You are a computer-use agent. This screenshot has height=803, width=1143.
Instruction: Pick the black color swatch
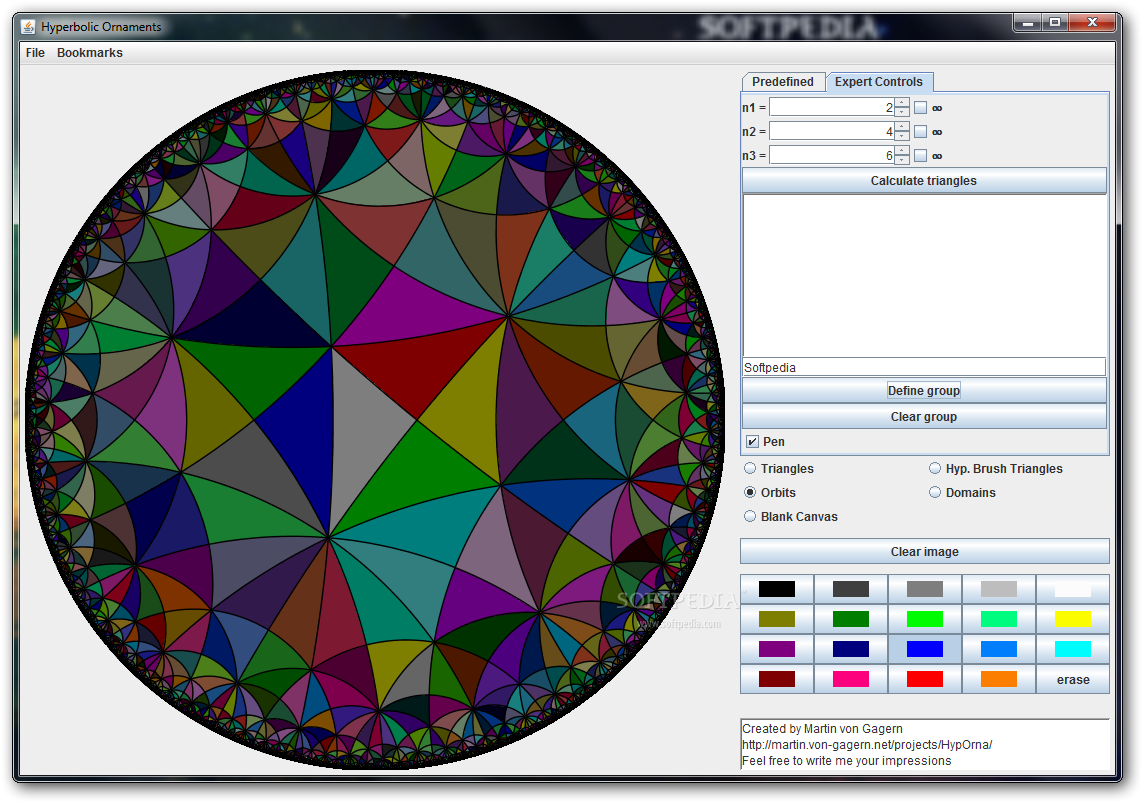[x=777, y=589]
